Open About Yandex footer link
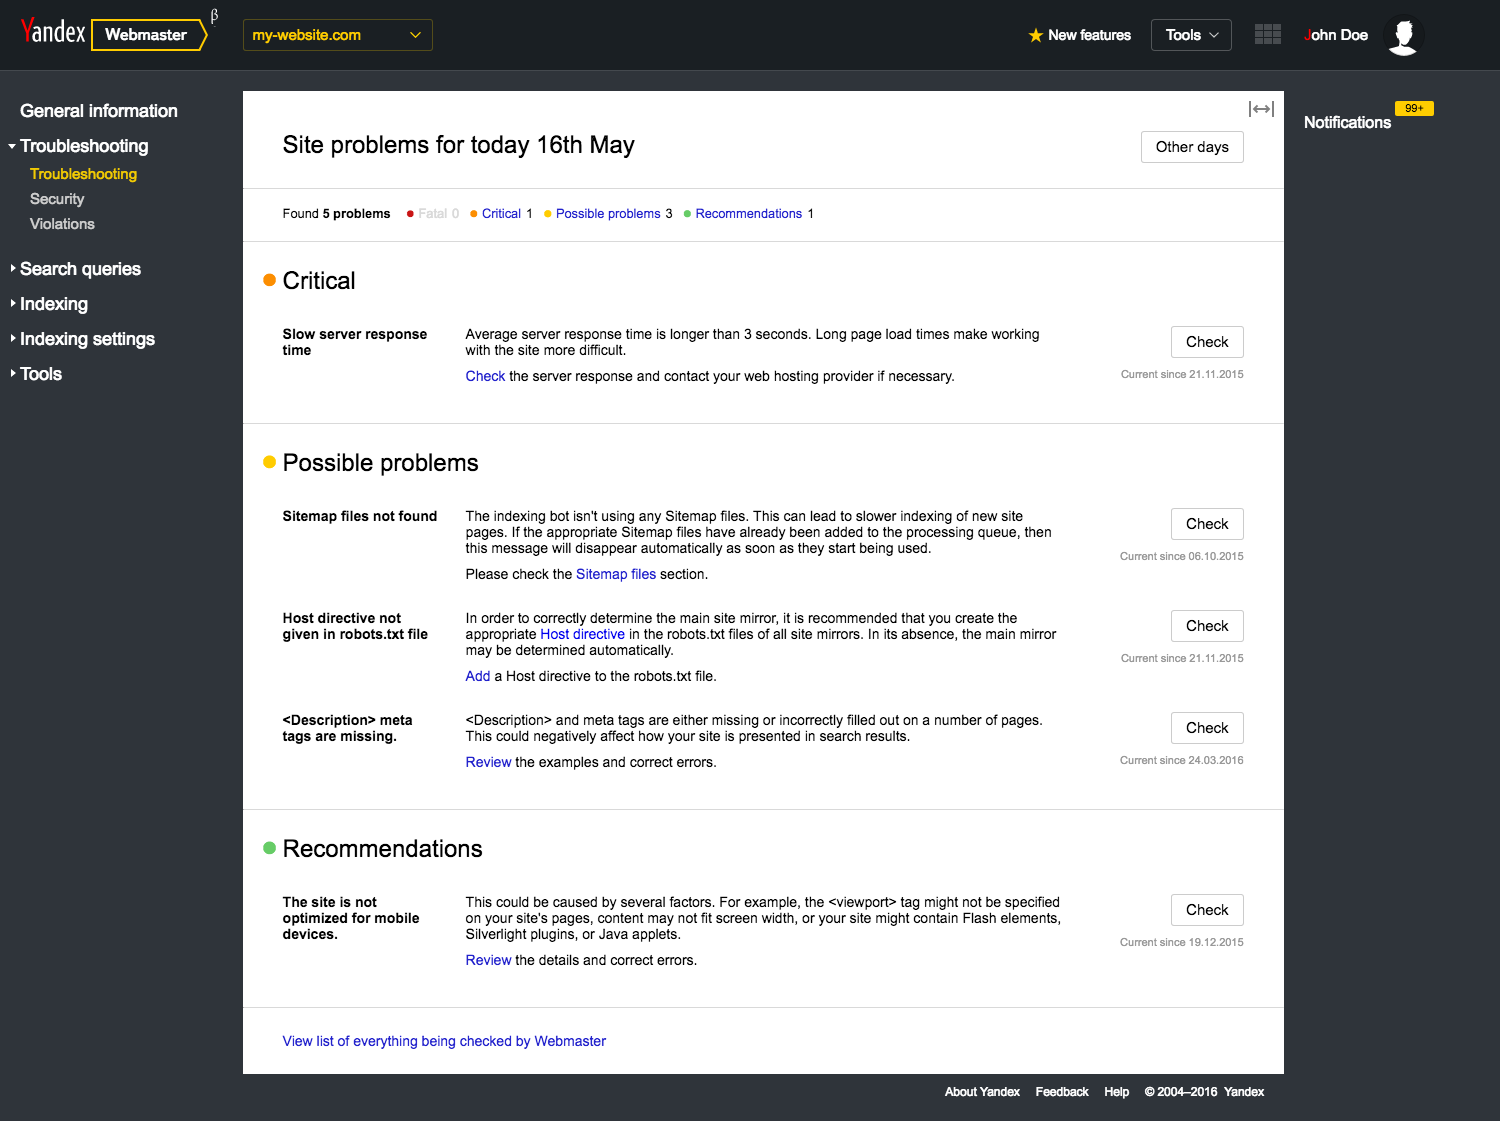Screen dimensions: 1500x1121 pos(982,1092)
